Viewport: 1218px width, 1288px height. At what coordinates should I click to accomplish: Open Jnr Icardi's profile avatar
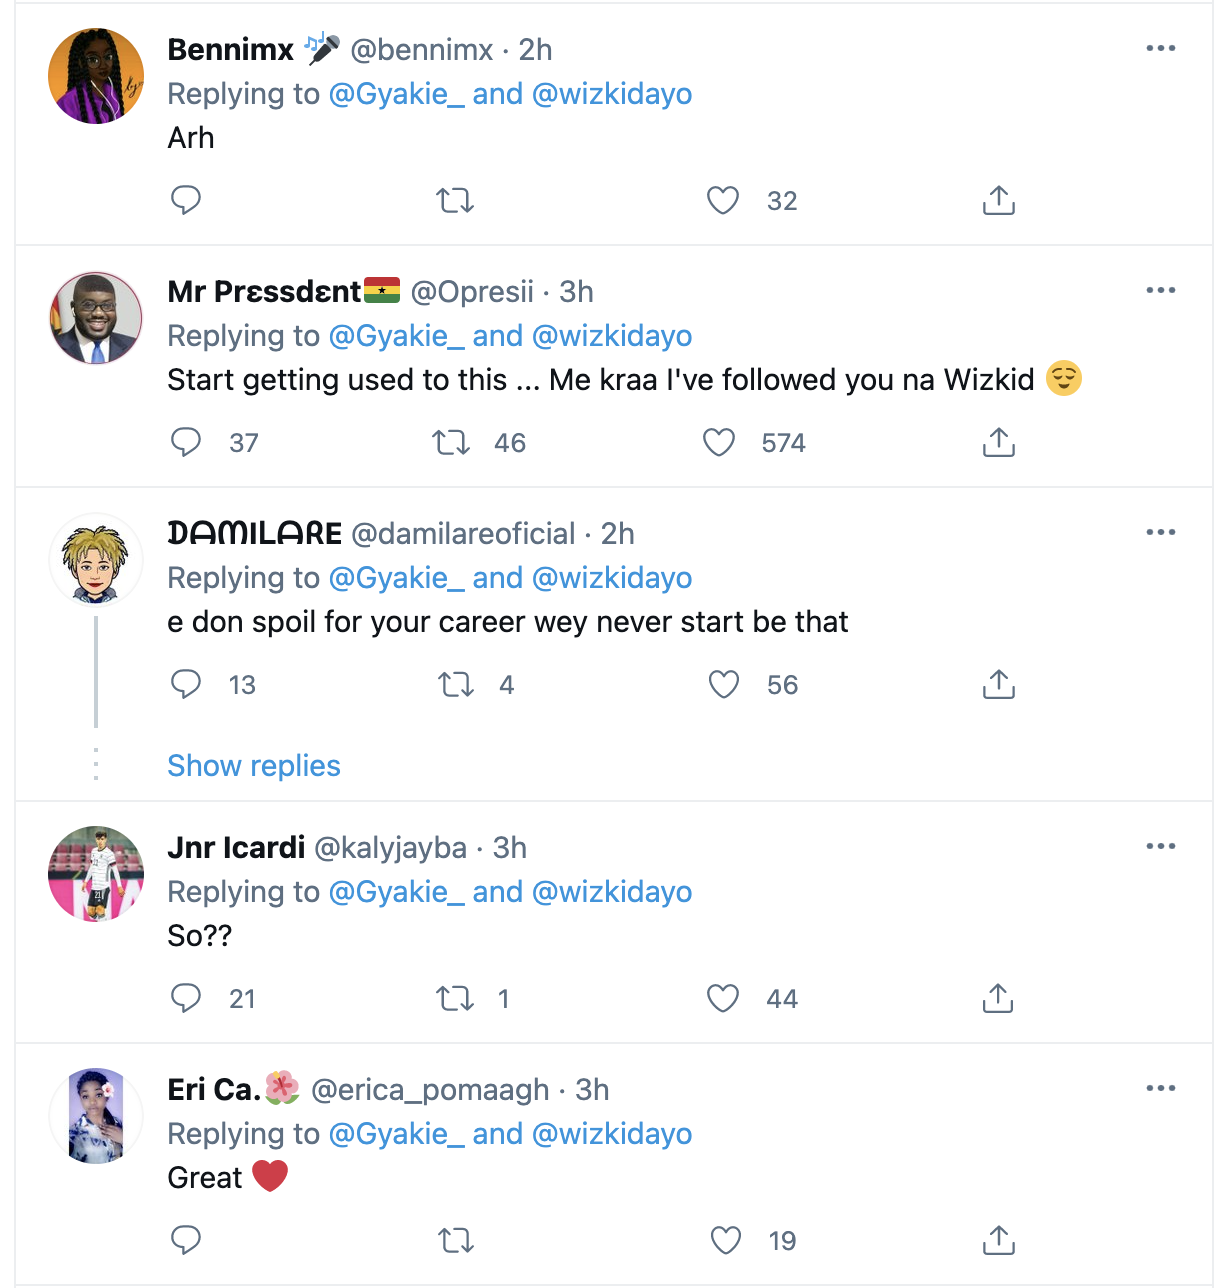(x=96, y=874)
